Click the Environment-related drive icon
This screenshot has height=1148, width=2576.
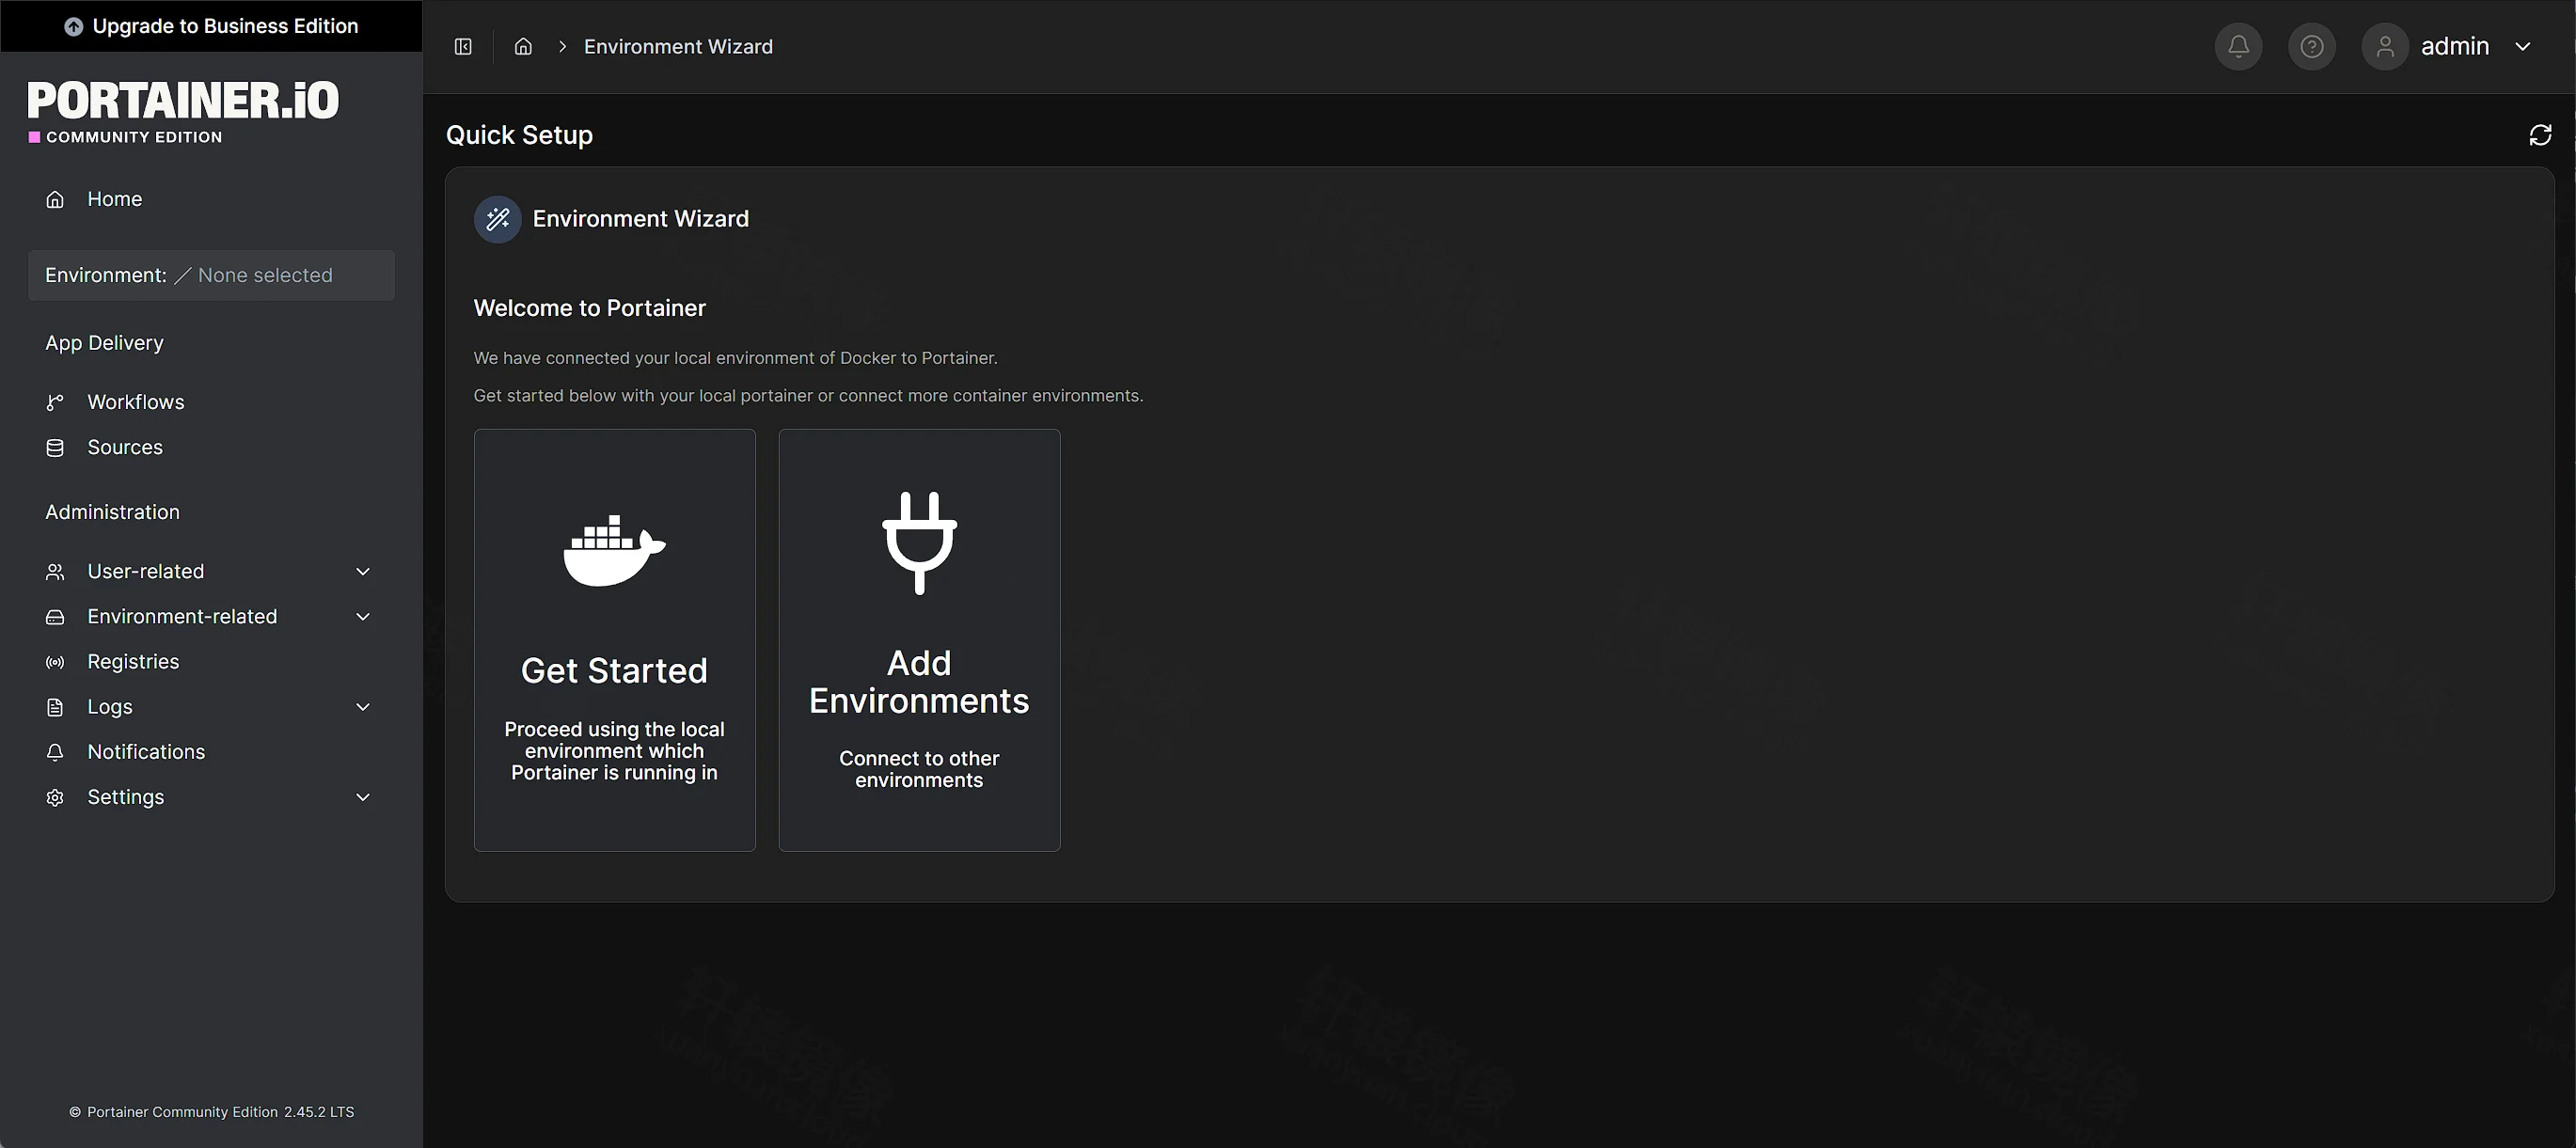(55, 617)
